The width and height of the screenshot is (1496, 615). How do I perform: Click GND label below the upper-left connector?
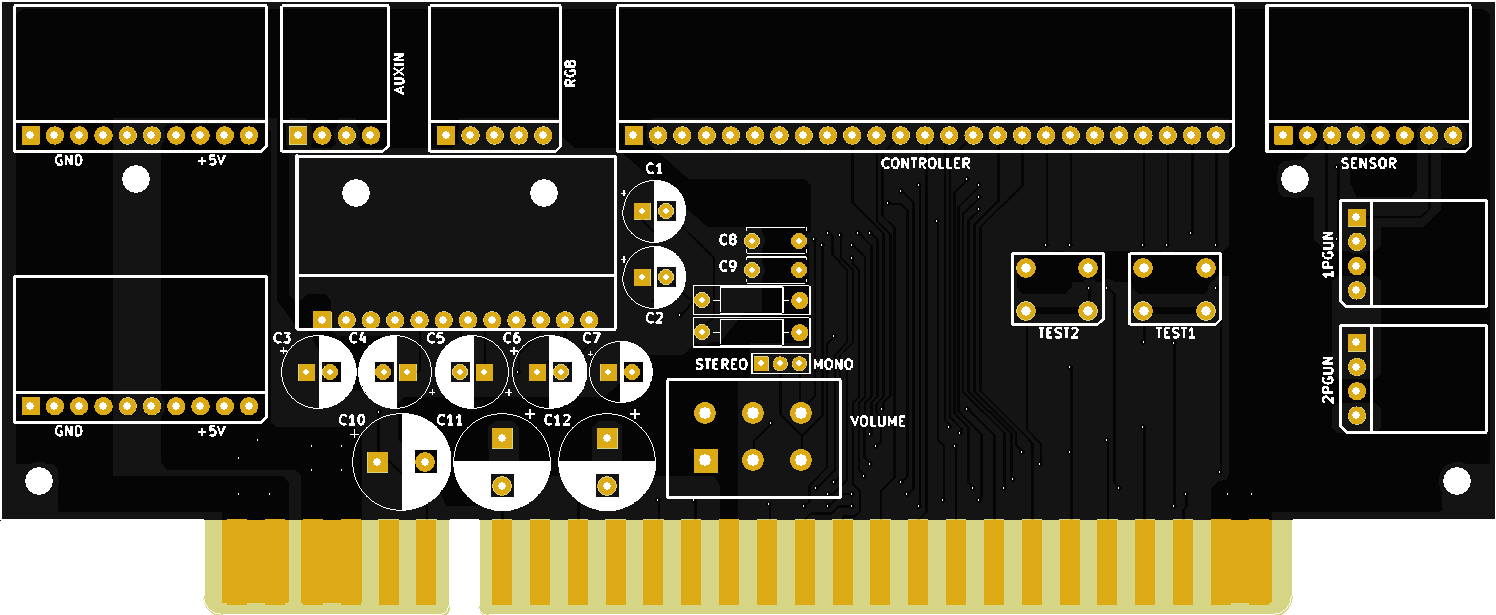click(x=69, y=161)
